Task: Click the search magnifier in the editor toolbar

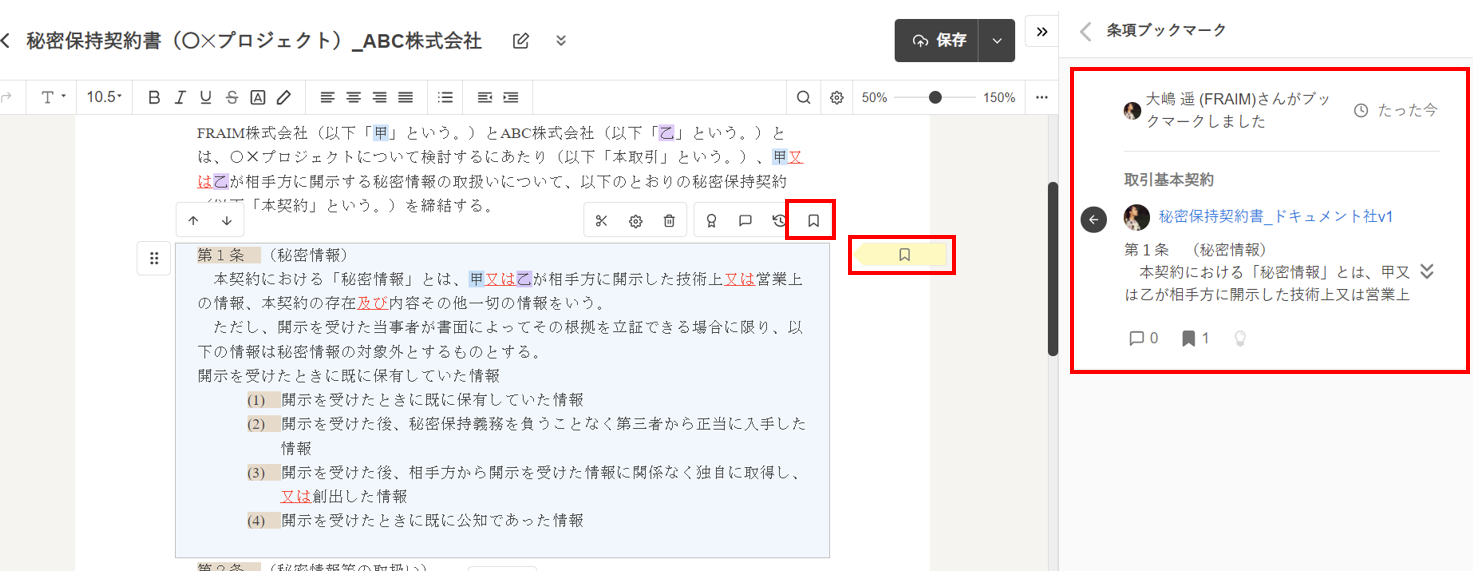Action: (804, 97)
